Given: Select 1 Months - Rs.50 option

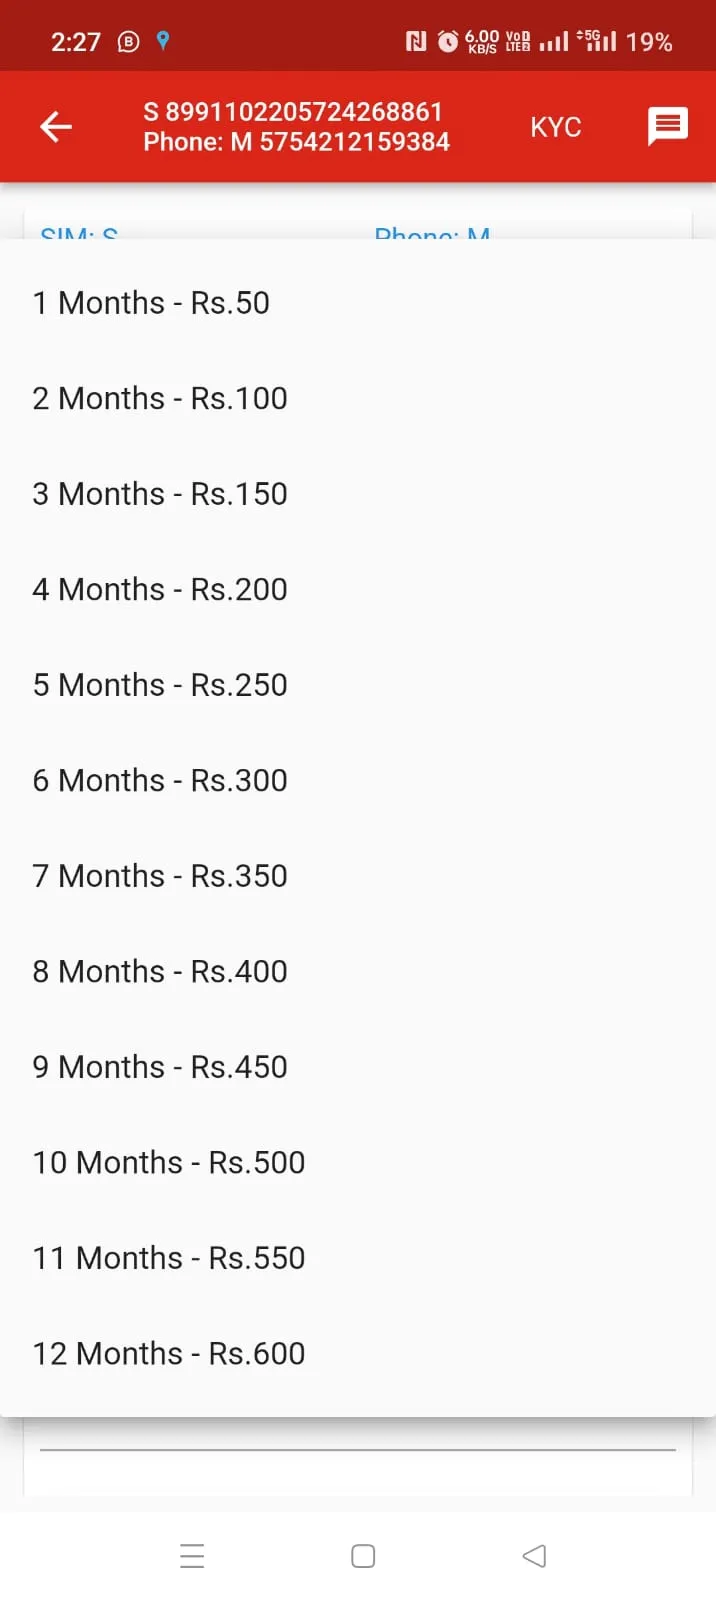Looking at the screenshot, I should coord(358,303).
